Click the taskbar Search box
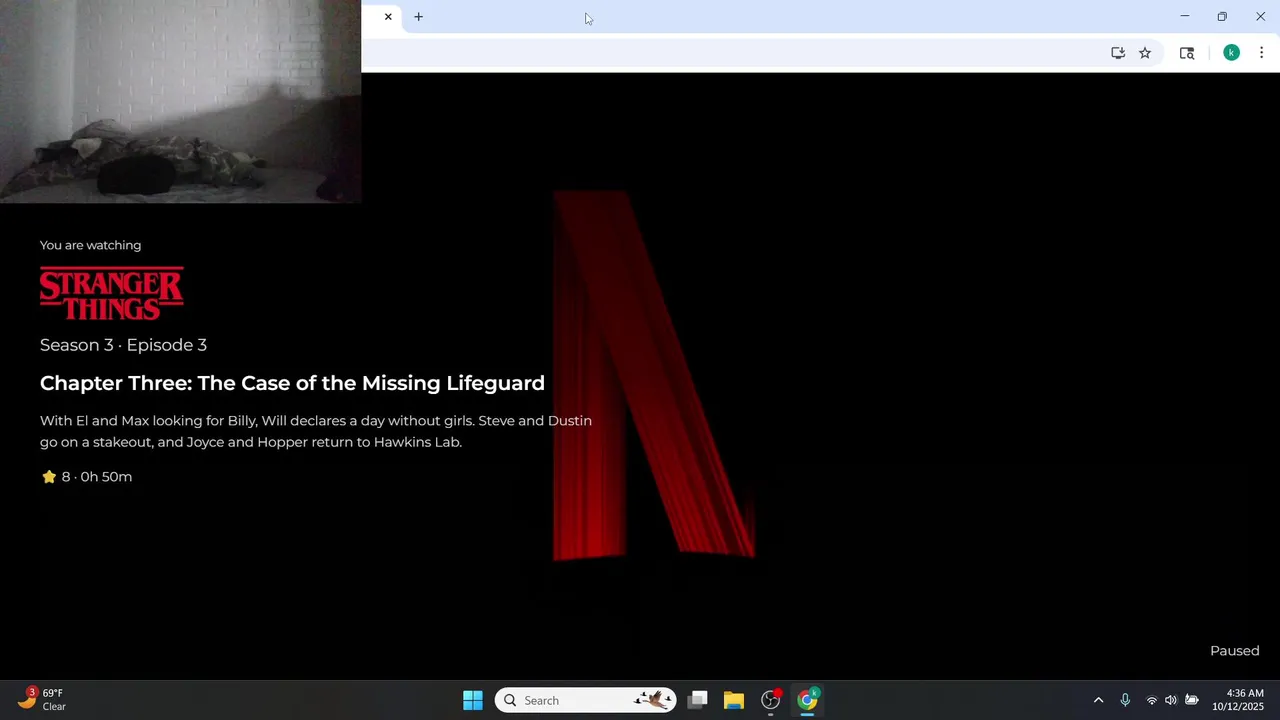Image resolution: width=1280 pixels, height=720 pixels. coord(586,700)
